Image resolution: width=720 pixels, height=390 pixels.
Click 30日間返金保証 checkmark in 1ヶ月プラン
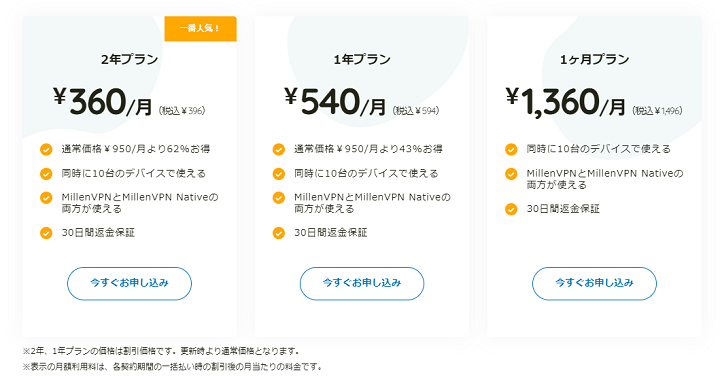[511, 209]
